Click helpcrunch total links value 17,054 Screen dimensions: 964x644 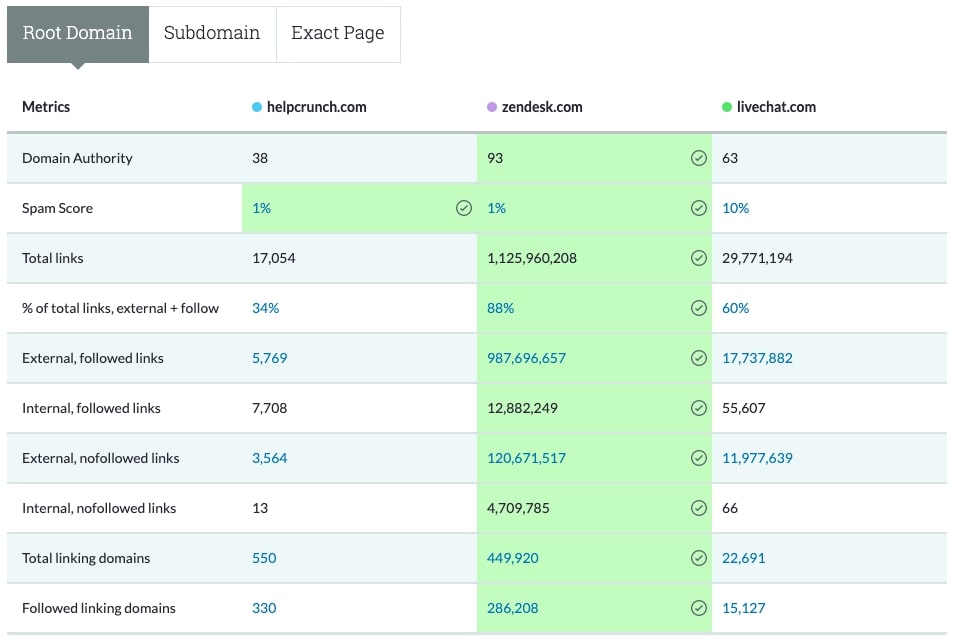(x=274, y=258)
